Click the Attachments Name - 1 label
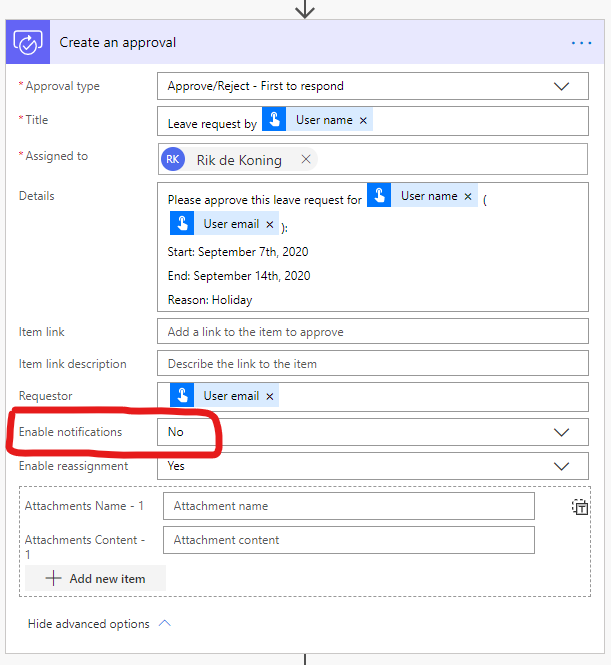The width and height of the screenshot is (611, 665). click(x=84, y=506)
